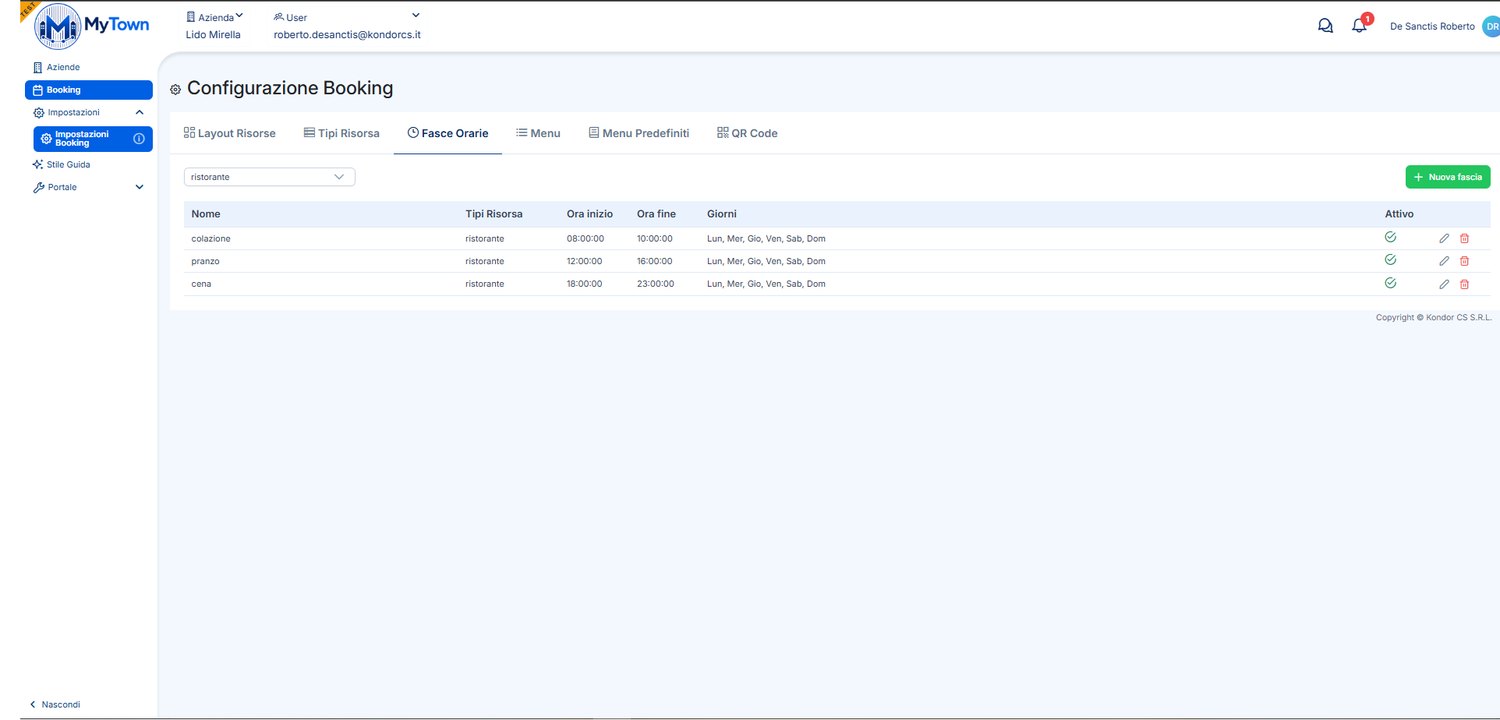Image resolution: width=1500 pixels, height=720 pixels.
Task: Open the notifications bell
Action: [x=1359, y=26]
